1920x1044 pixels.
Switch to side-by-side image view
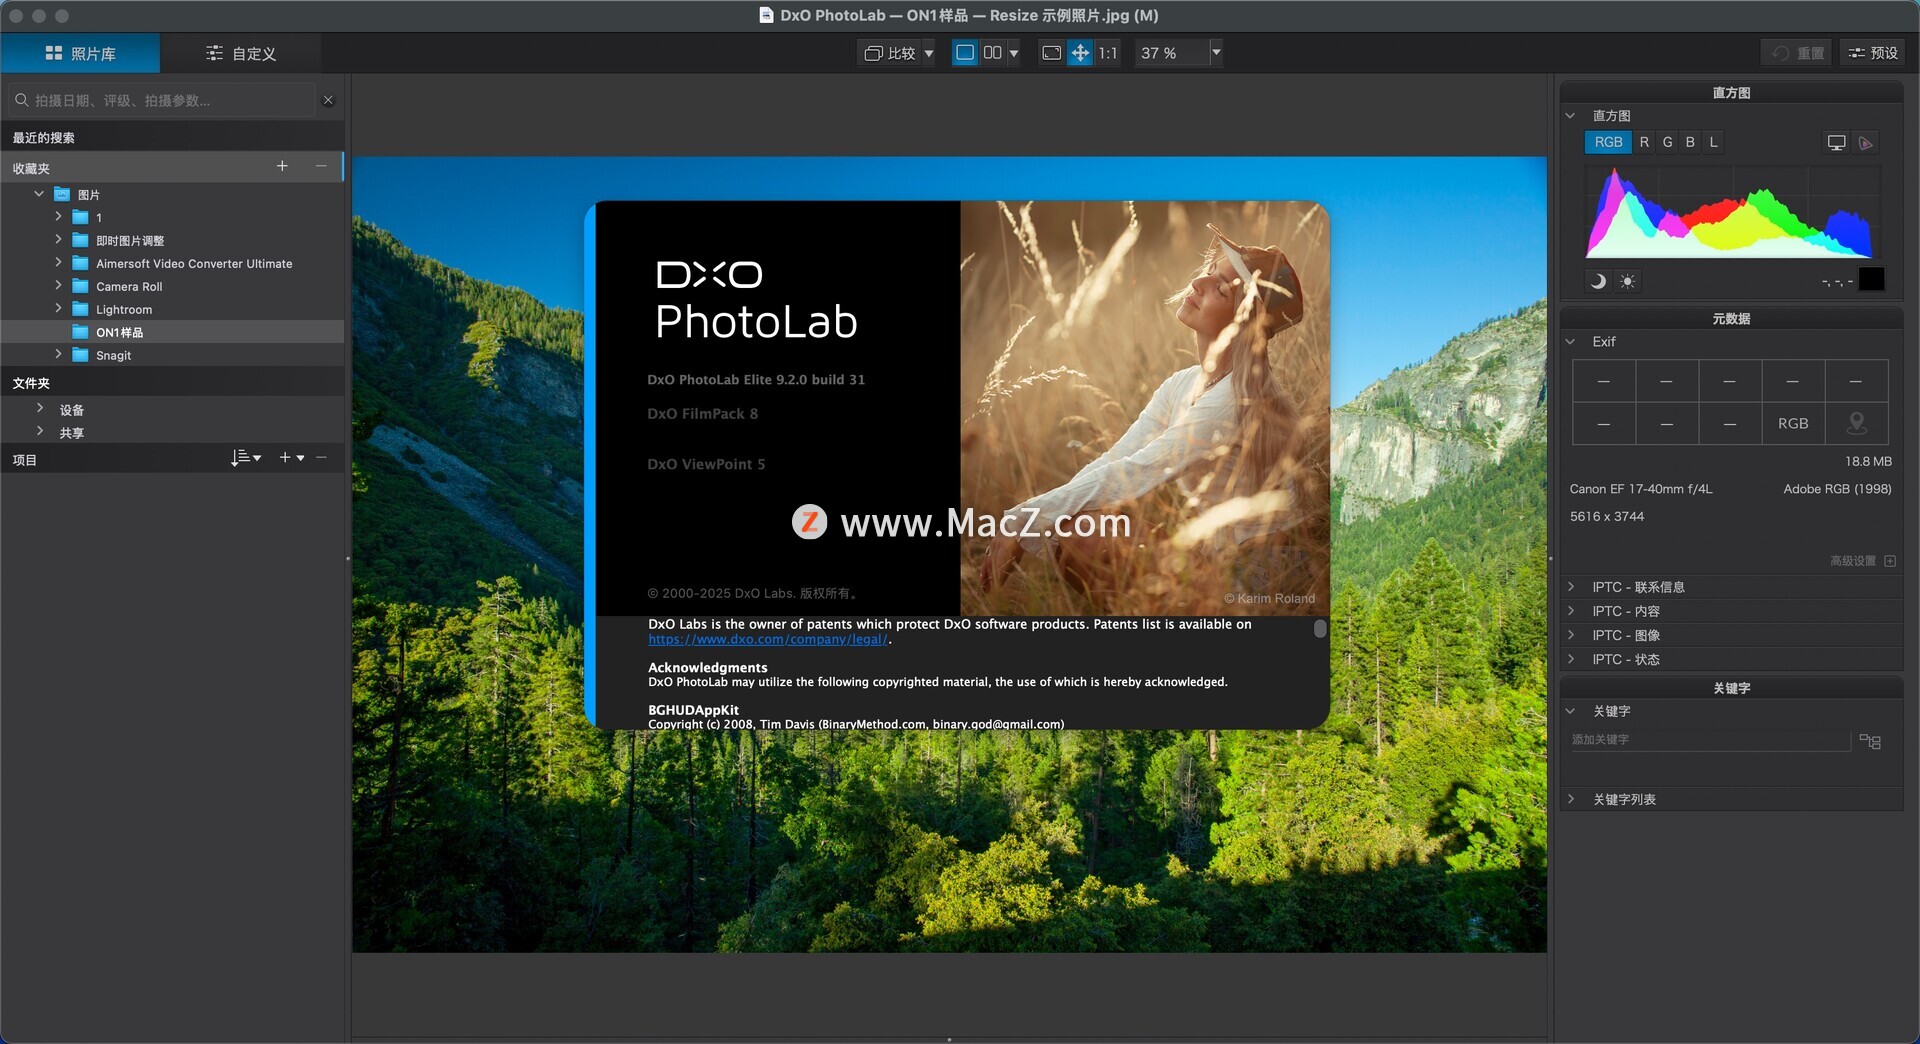click(x=992, y=53)
